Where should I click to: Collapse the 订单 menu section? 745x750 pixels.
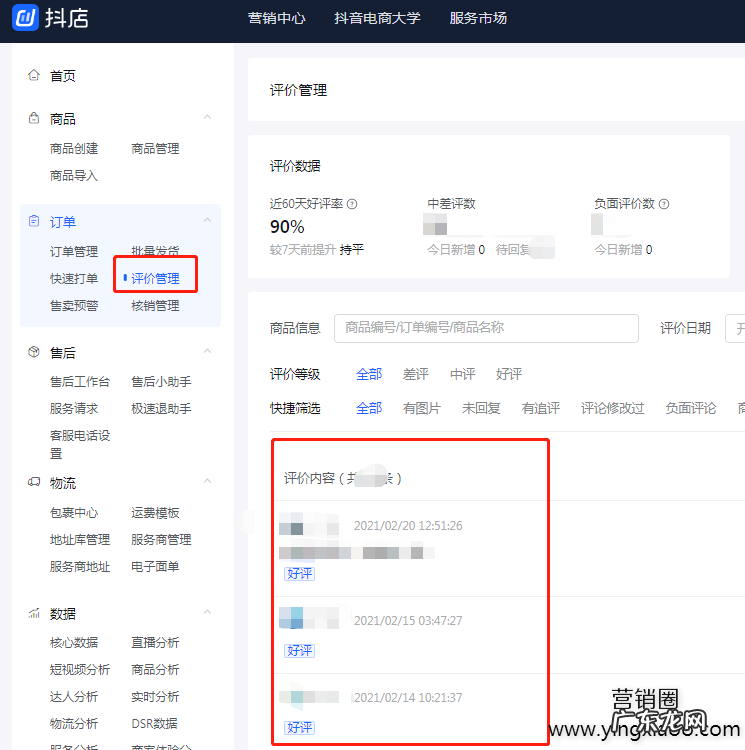(208, 221)
